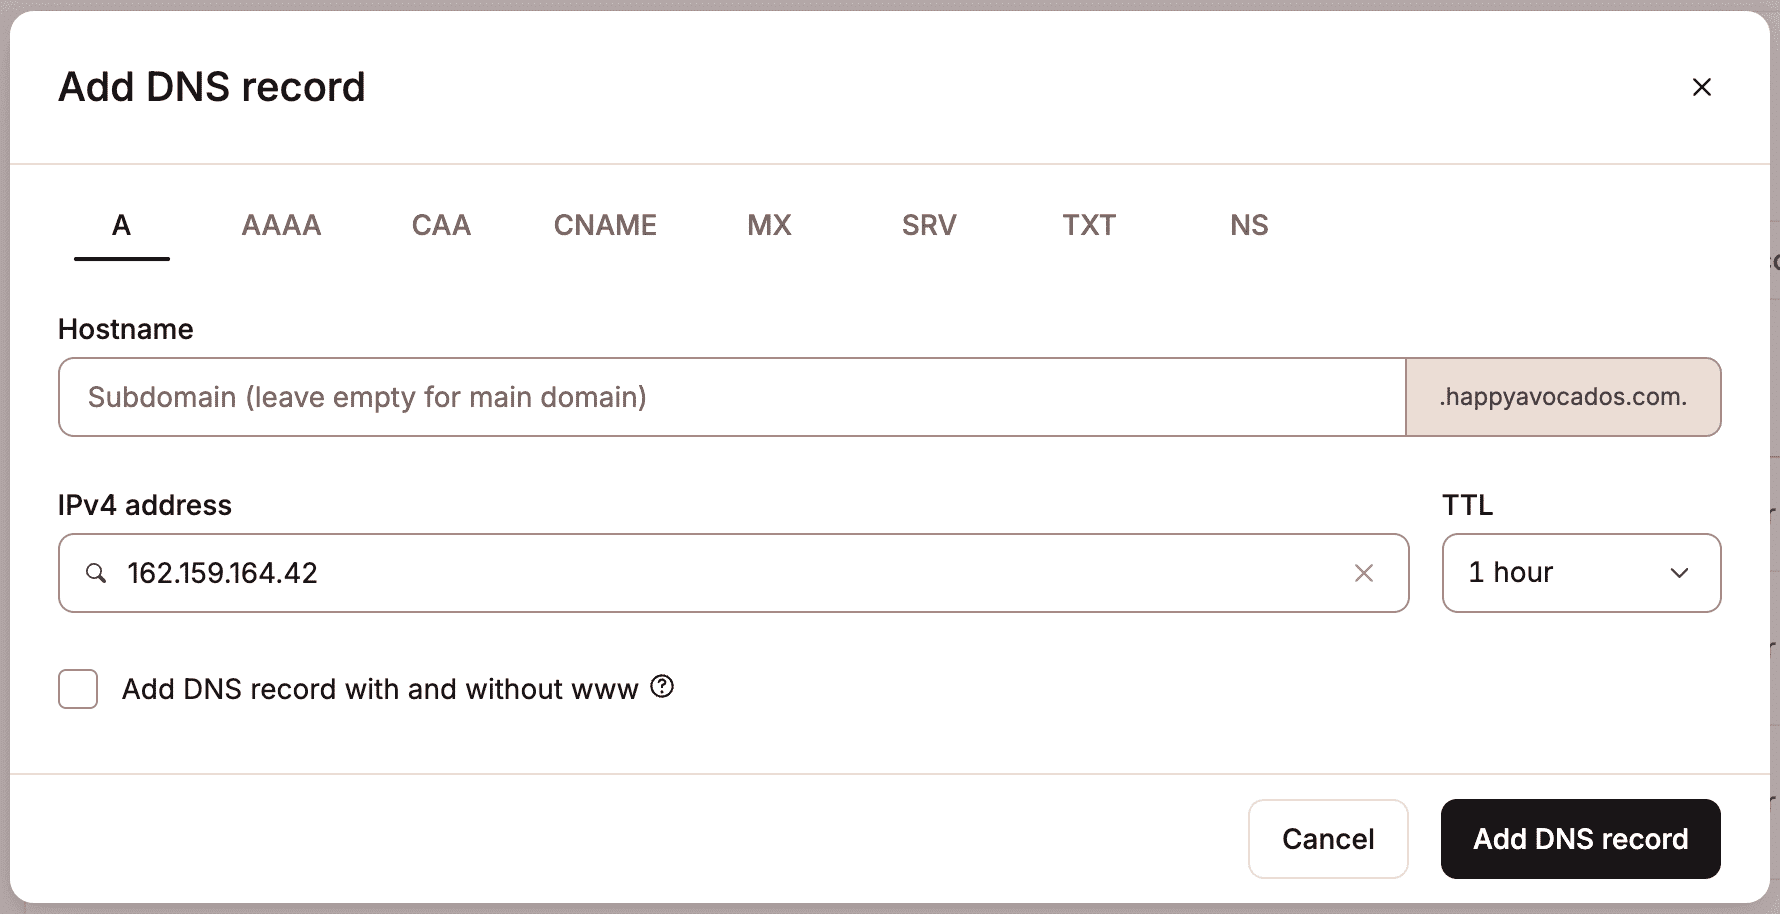Enable DNS record with and without www
1780x914 pixels.
click(78, 689)
